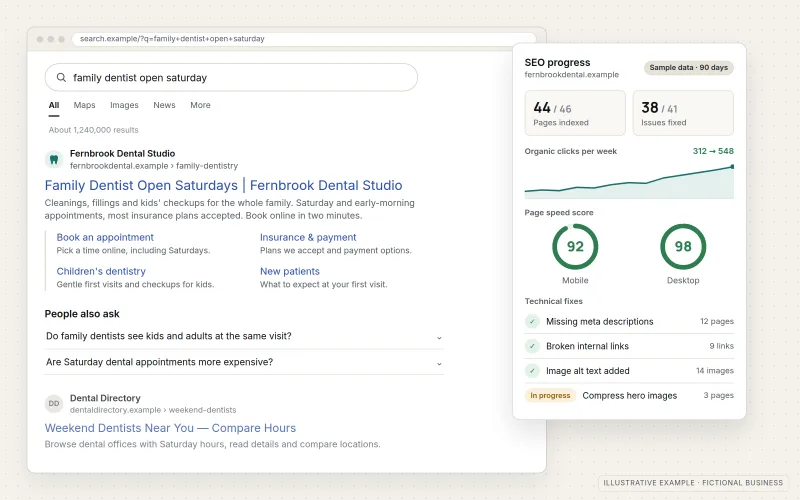Click the Dental Directory DD favicon
The height and width of the screenshot is (500, 800).
tap(54, 404)
